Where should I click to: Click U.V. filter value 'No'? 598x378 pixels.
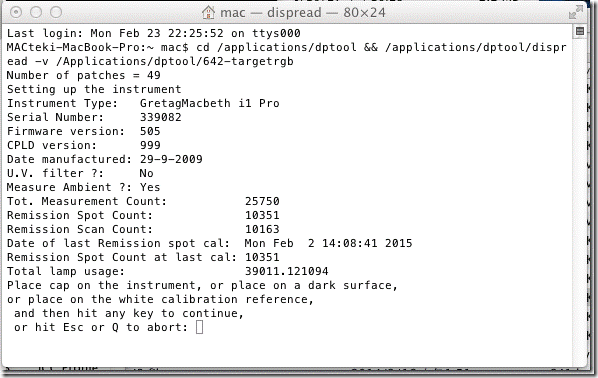pyautogui.click(x=146, y=173)
